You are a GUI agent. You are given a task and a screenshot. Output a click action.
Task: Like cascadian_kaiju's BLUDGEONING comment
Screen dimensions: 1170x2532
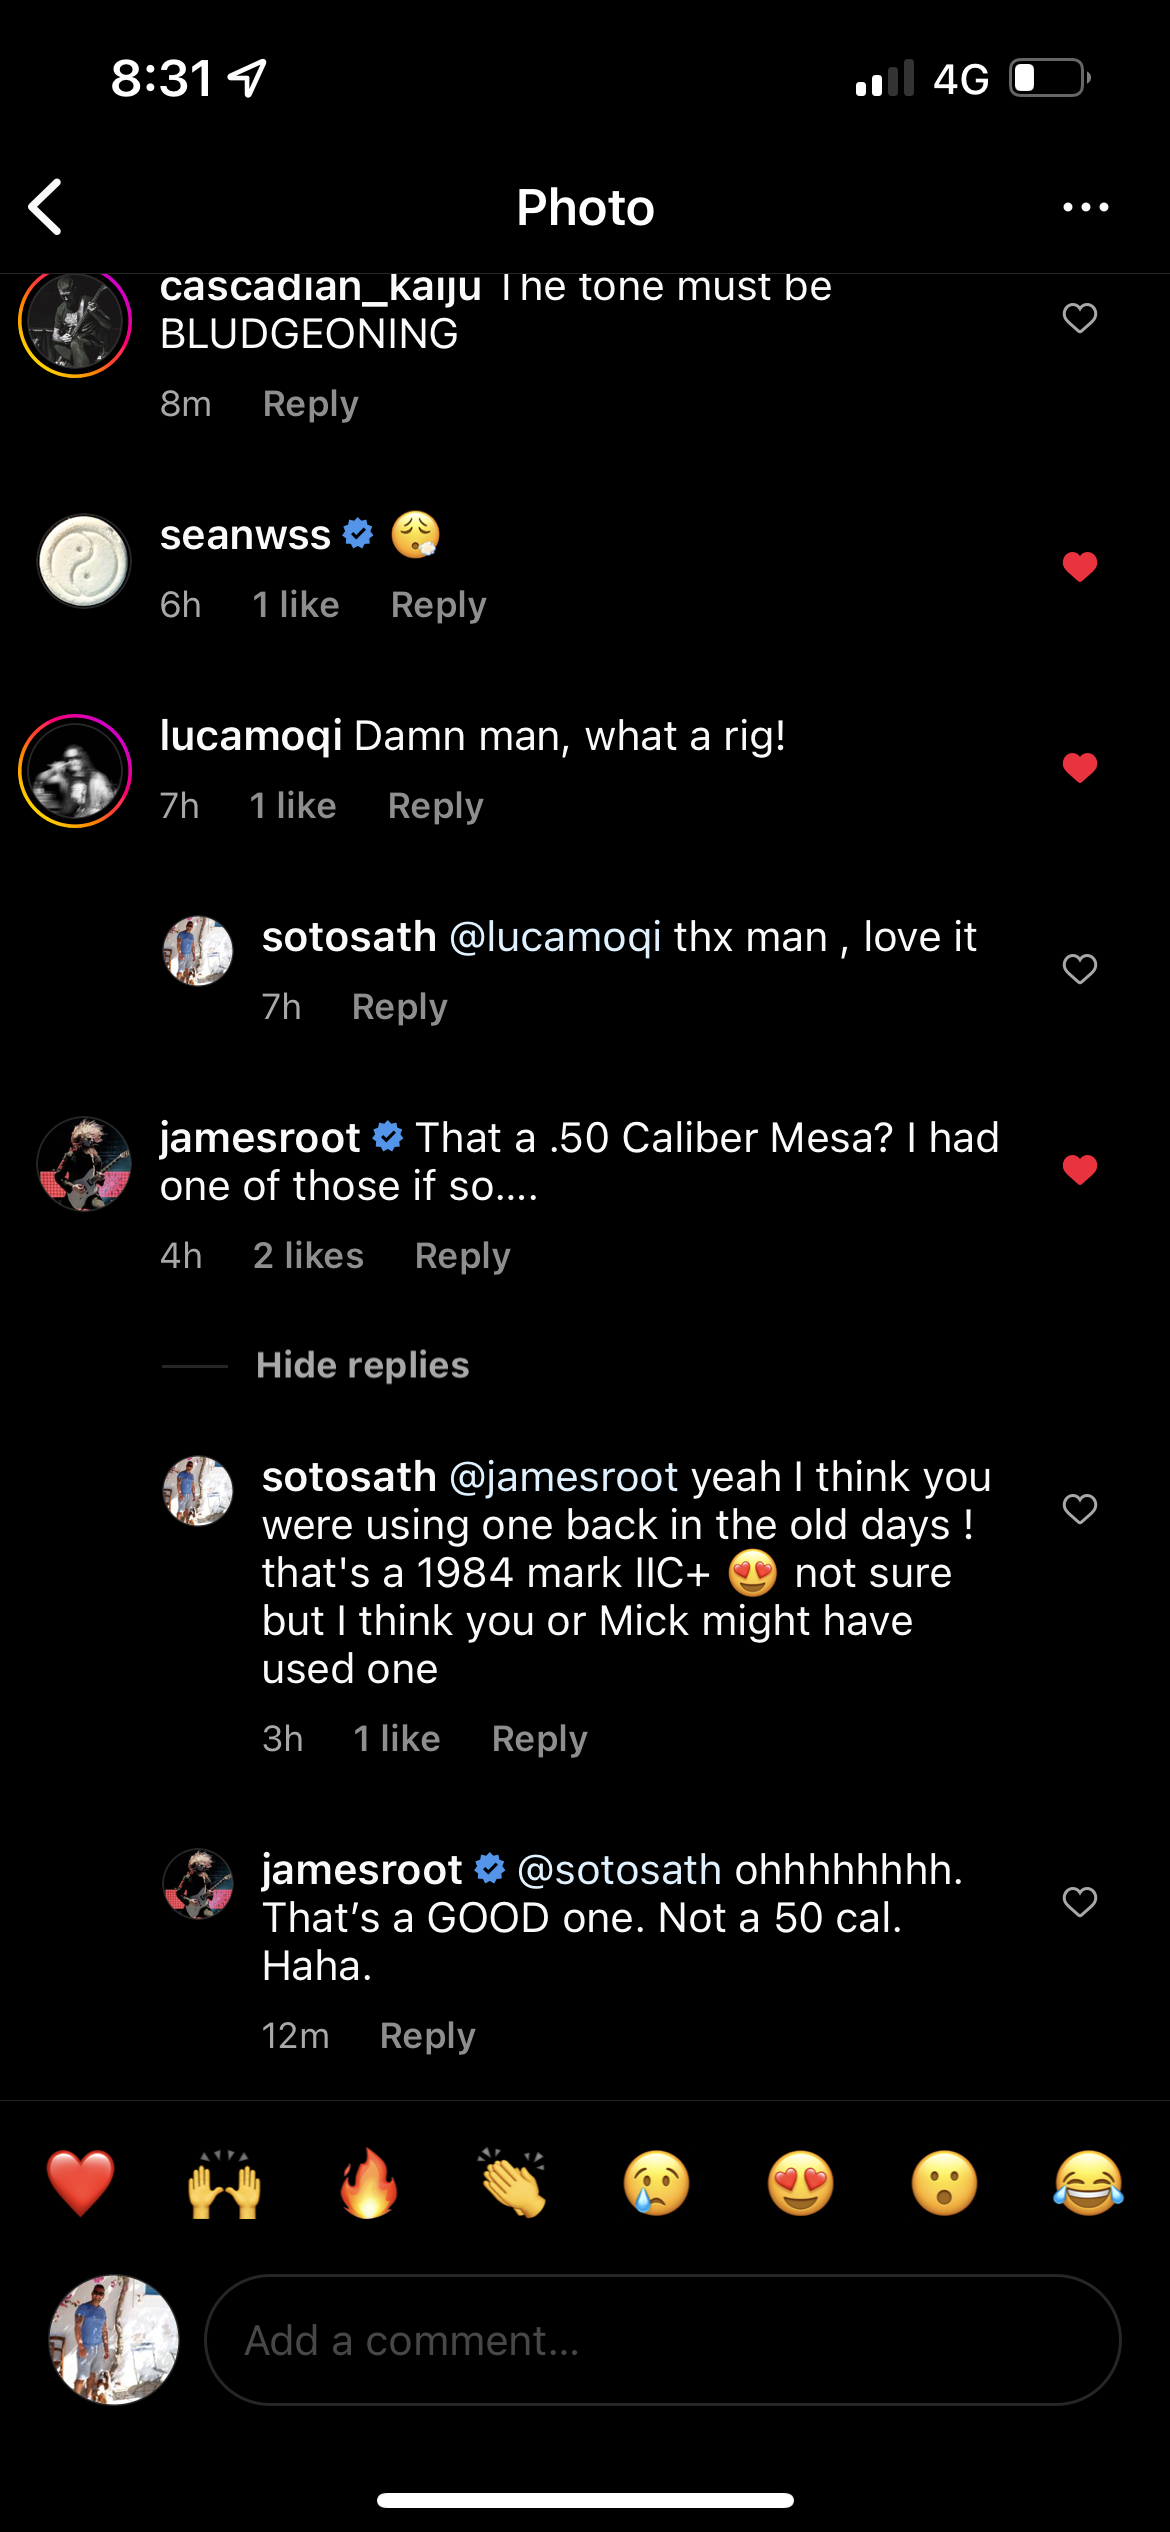(x=1079, y=318)
